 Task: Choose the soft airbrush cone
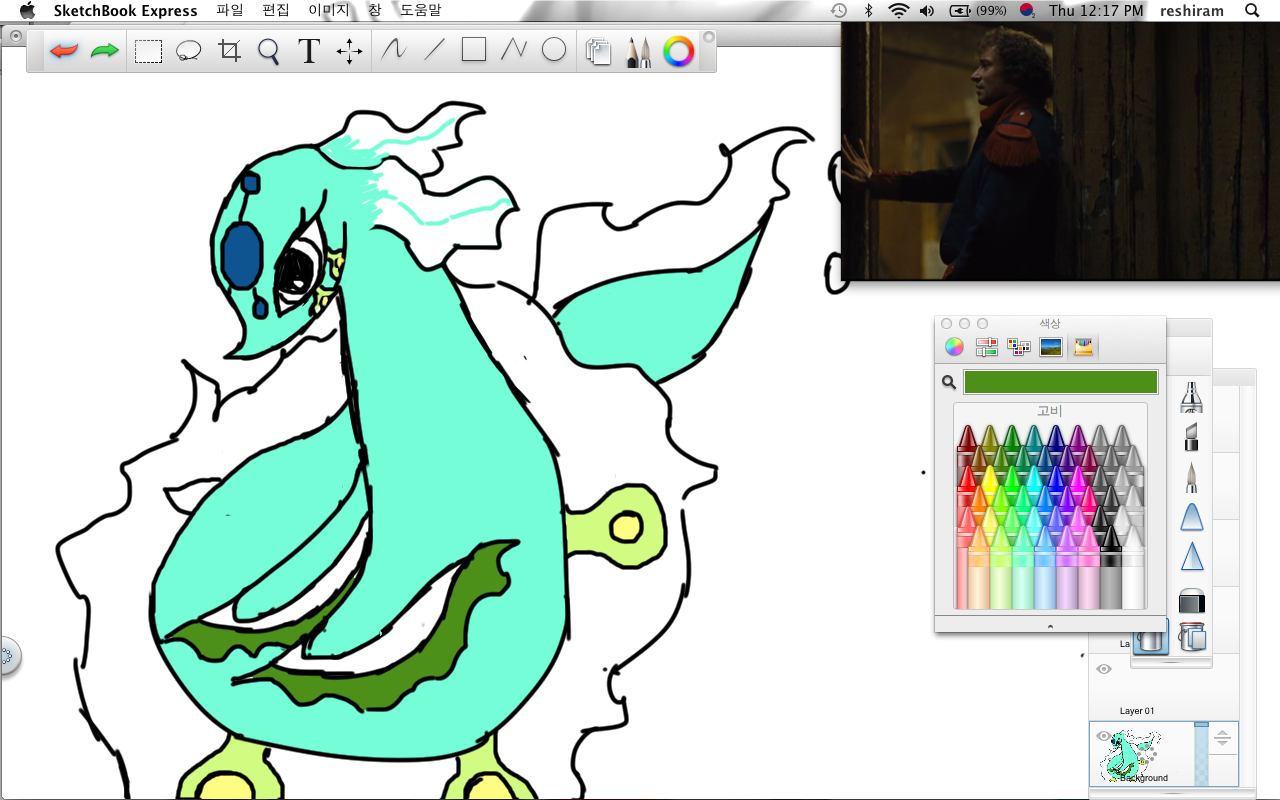pyautogui.click(x=1191, y=517)
